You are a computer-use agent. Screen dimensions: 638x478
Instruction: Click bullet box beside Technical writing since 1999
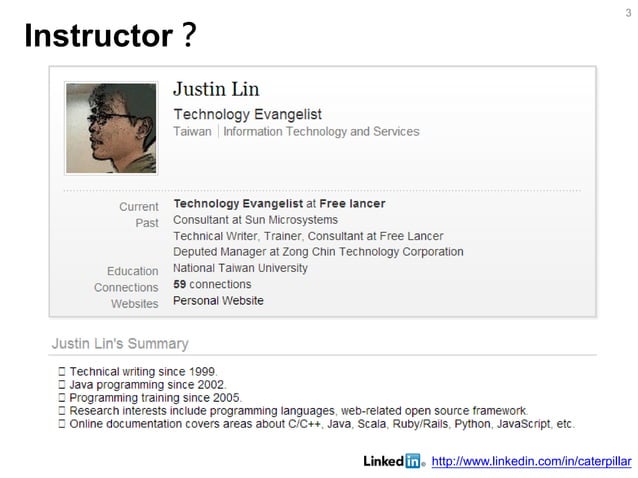62,371
